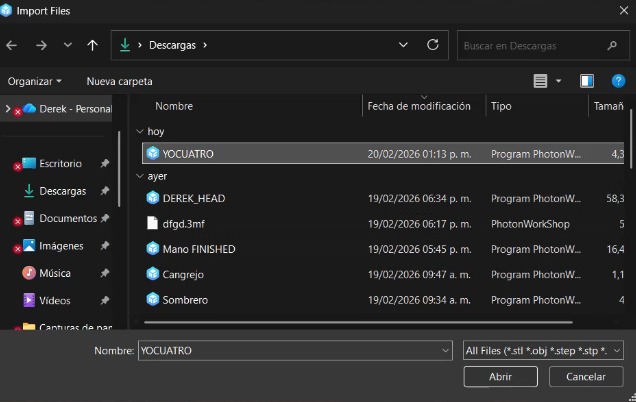
Task: Refresh the Descargas folder view
Action: click(433, 45)
